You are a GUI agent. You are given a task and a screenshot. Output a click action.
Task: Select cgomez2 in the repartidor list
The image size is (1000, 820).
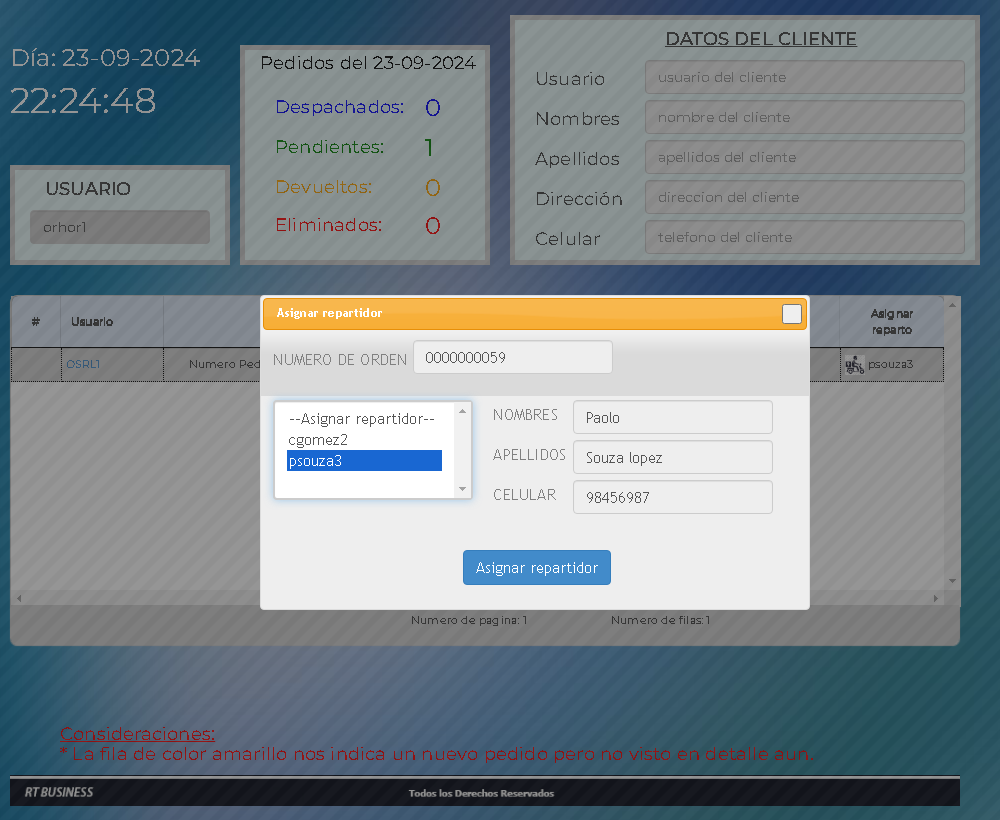tap(317, 440)
